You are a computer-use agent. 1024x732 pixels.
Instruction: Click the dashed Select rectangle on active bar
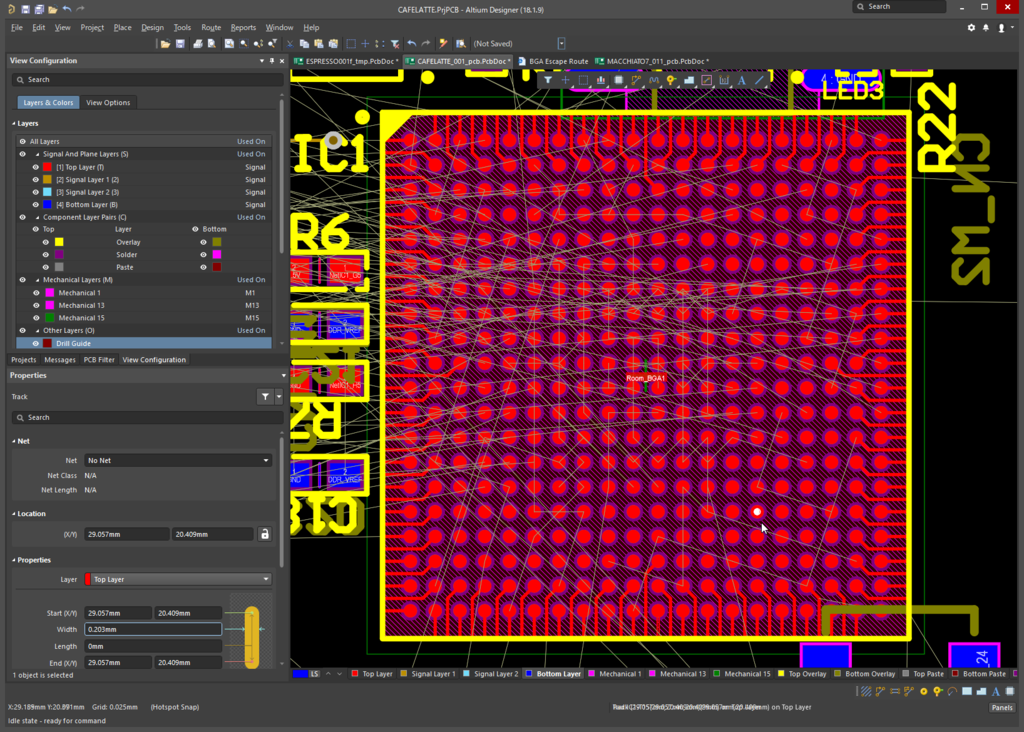(x=583, y=80)
